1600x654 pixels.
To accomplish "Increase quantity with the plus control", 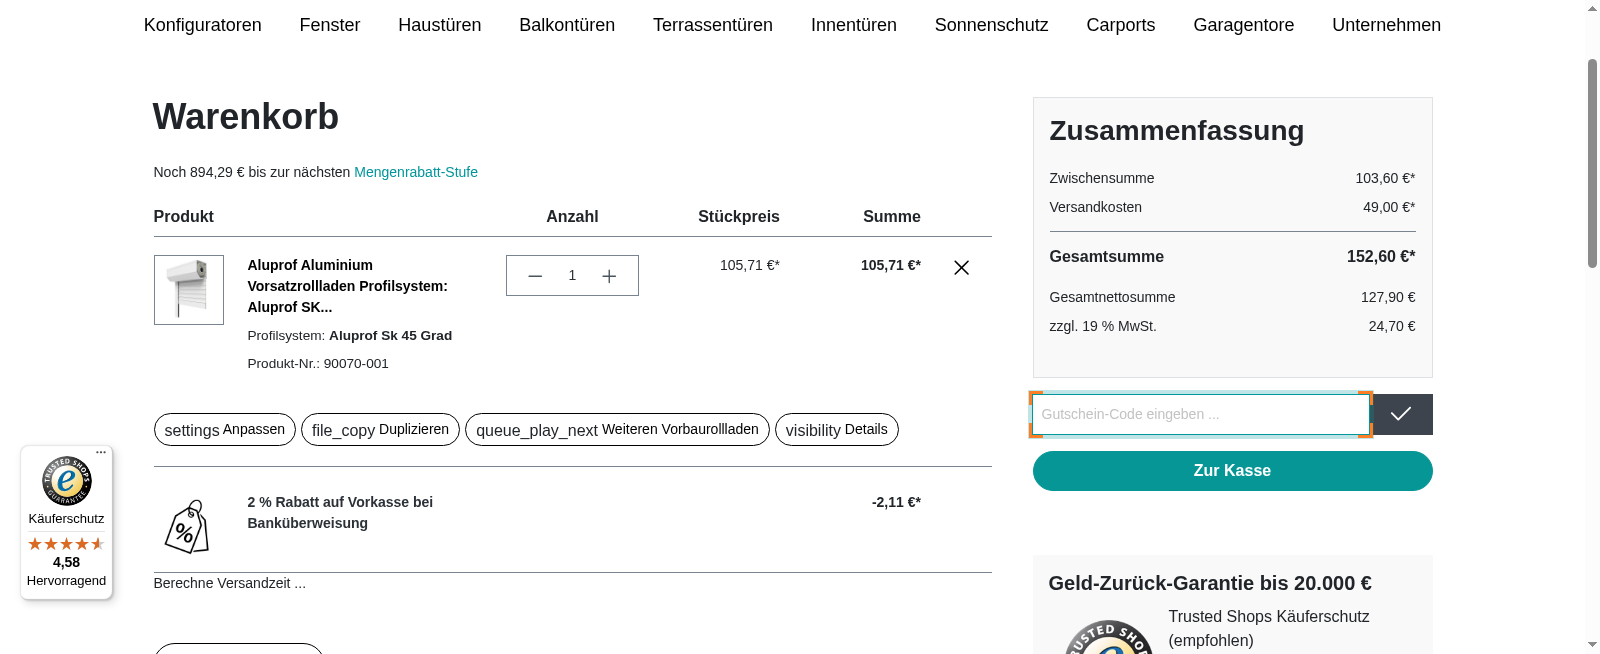I will click(x=609, y=275).
